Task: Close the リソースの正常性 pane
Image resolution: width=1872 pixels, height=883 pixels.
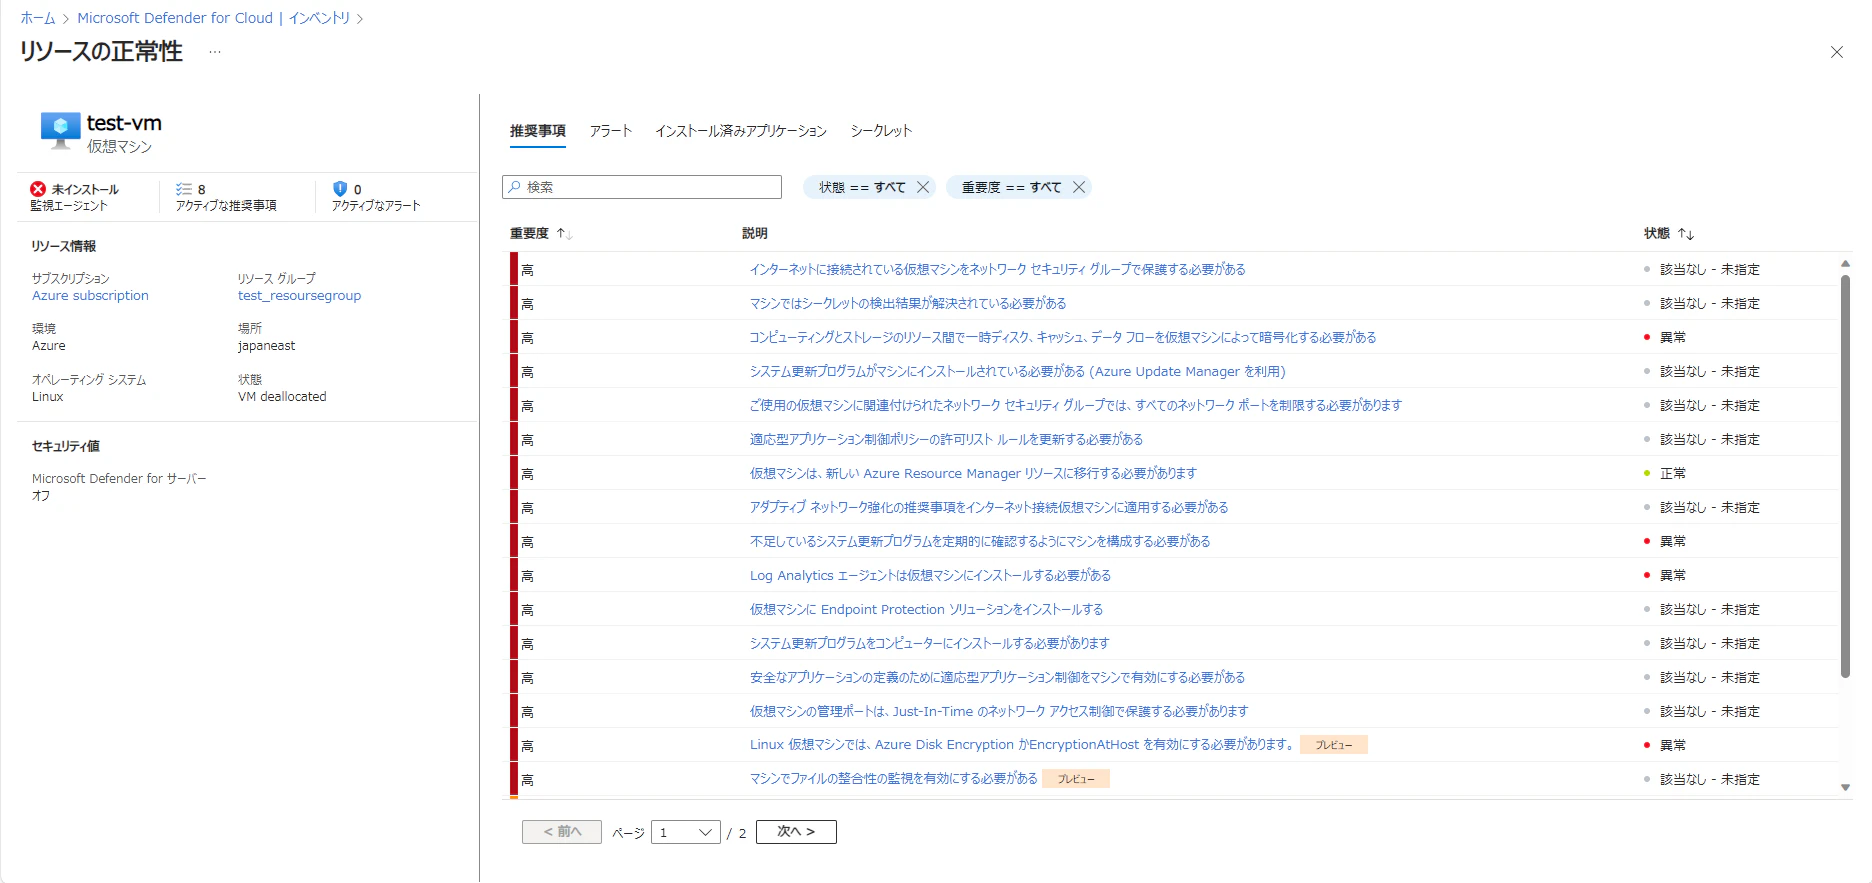Action: click(1837, 52)
